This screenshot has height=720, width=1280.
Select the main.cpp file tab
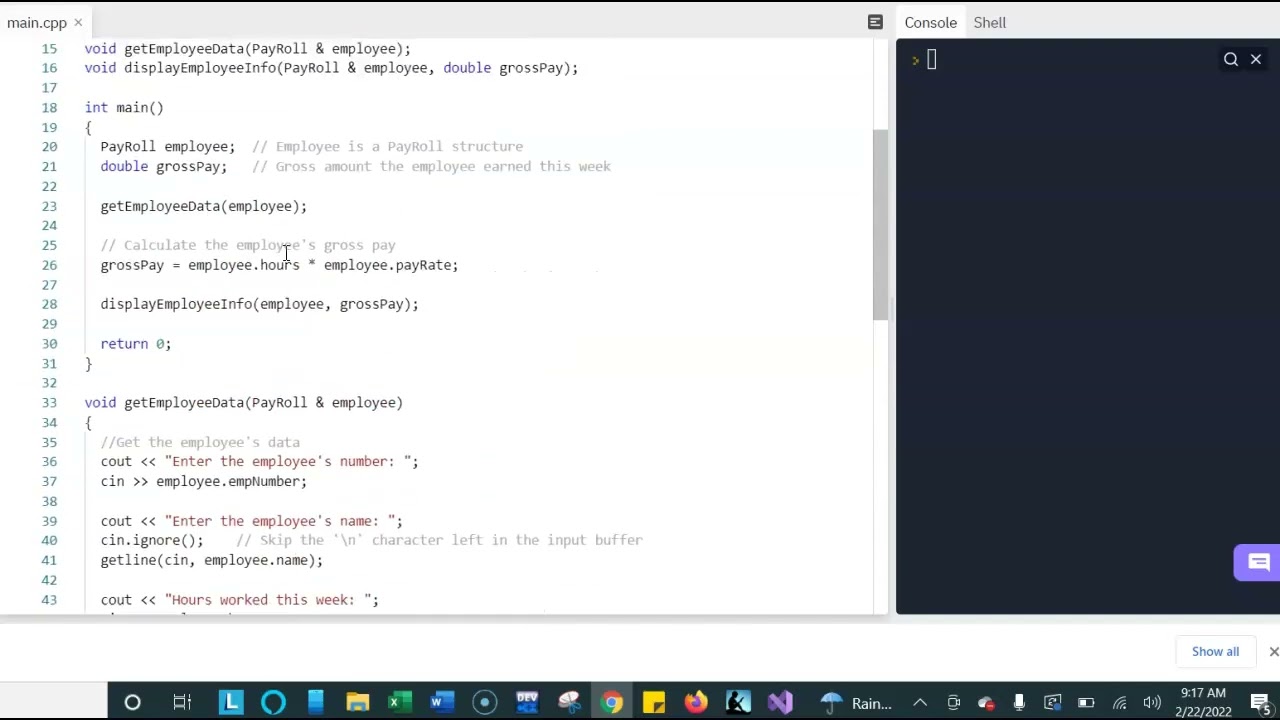pyautogui.click(x=37, y=22)
